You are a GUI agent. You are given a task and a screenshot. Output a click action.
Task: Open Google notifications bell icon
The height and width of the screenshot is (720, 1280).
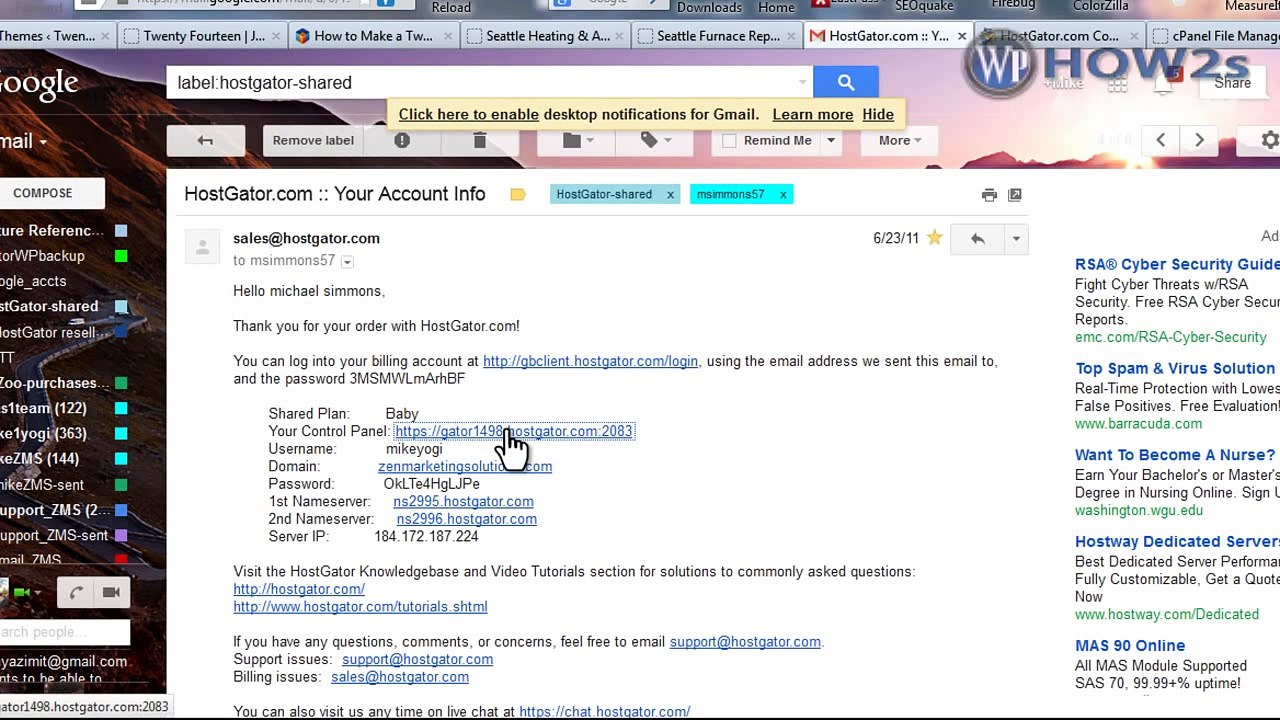(1162, 85)
